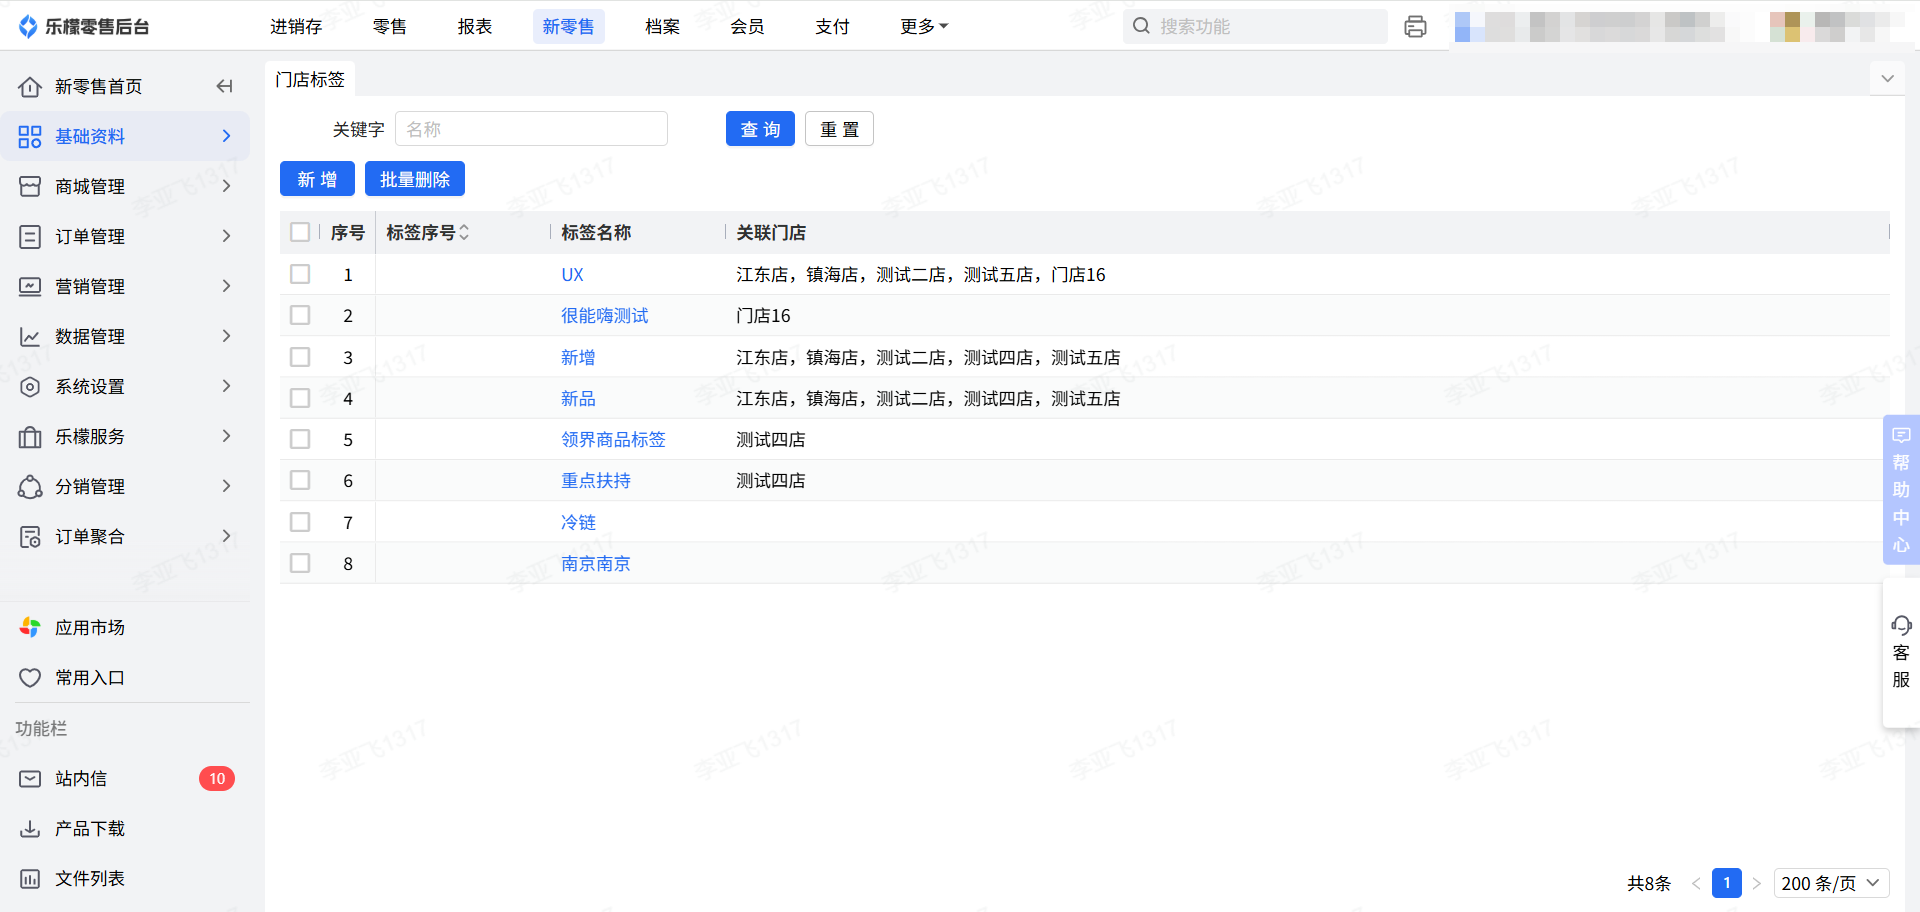Click the 营销管理 icon
The width and height of the screenshot is (1920, 912).
30,287
